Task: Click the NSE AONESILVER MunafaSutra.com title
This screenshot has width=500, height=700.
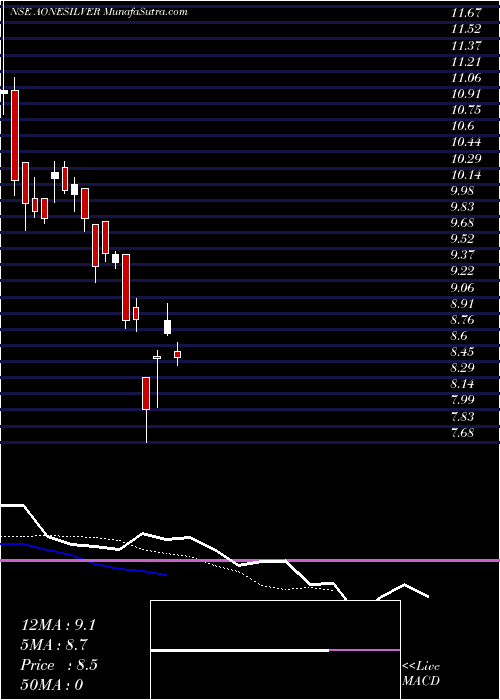Action: tap(98, 12)
